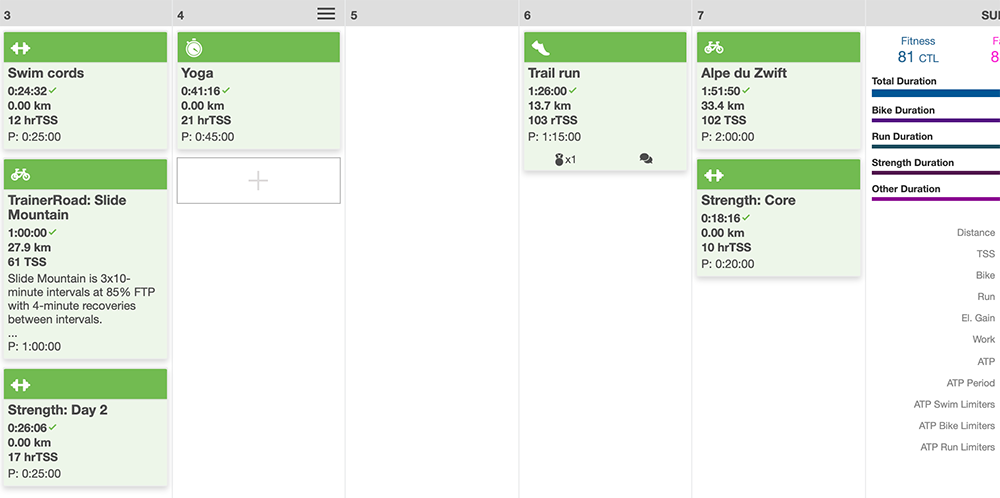Open TrainerRoad: Slide Mountain workout details

pyautogui.click(x=67, y=207)
